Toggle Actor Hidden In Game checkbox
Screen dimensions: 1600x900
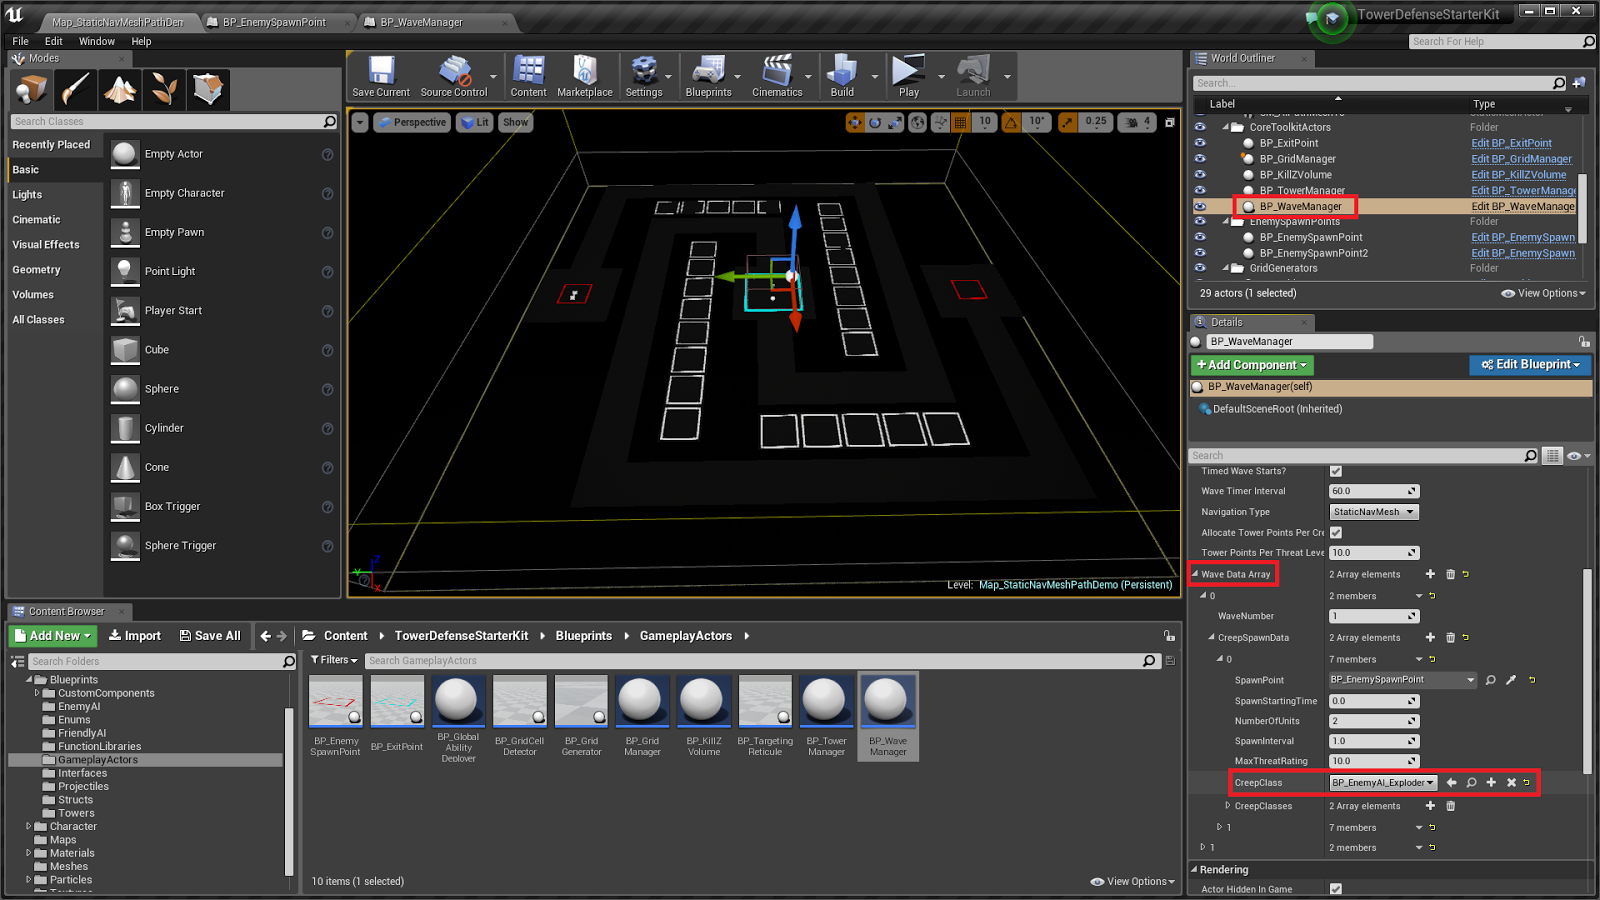(1336, 889)
